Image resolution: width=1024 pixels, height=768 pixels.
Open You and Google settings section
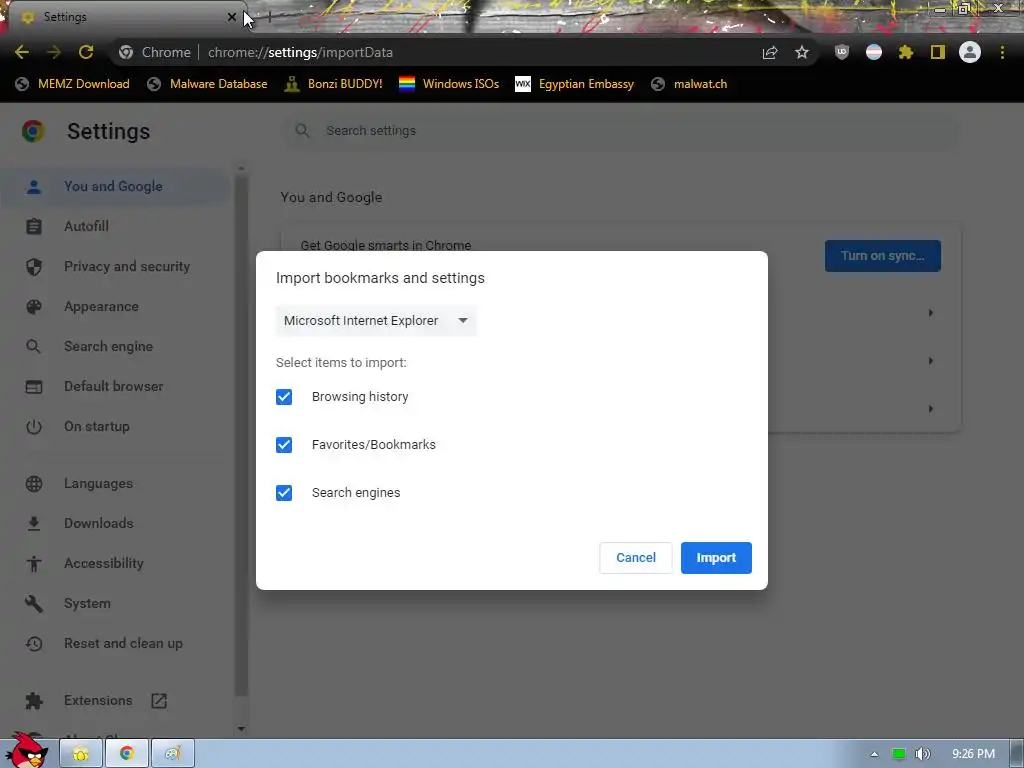[x=114, y=186]
